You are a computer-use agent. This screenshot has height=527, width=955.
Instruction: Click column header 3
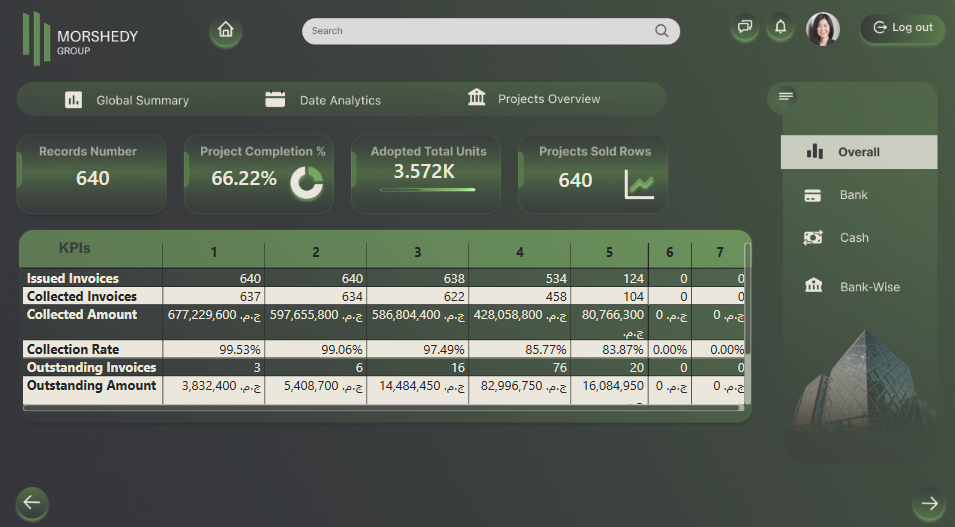click(x=417, y=252)
